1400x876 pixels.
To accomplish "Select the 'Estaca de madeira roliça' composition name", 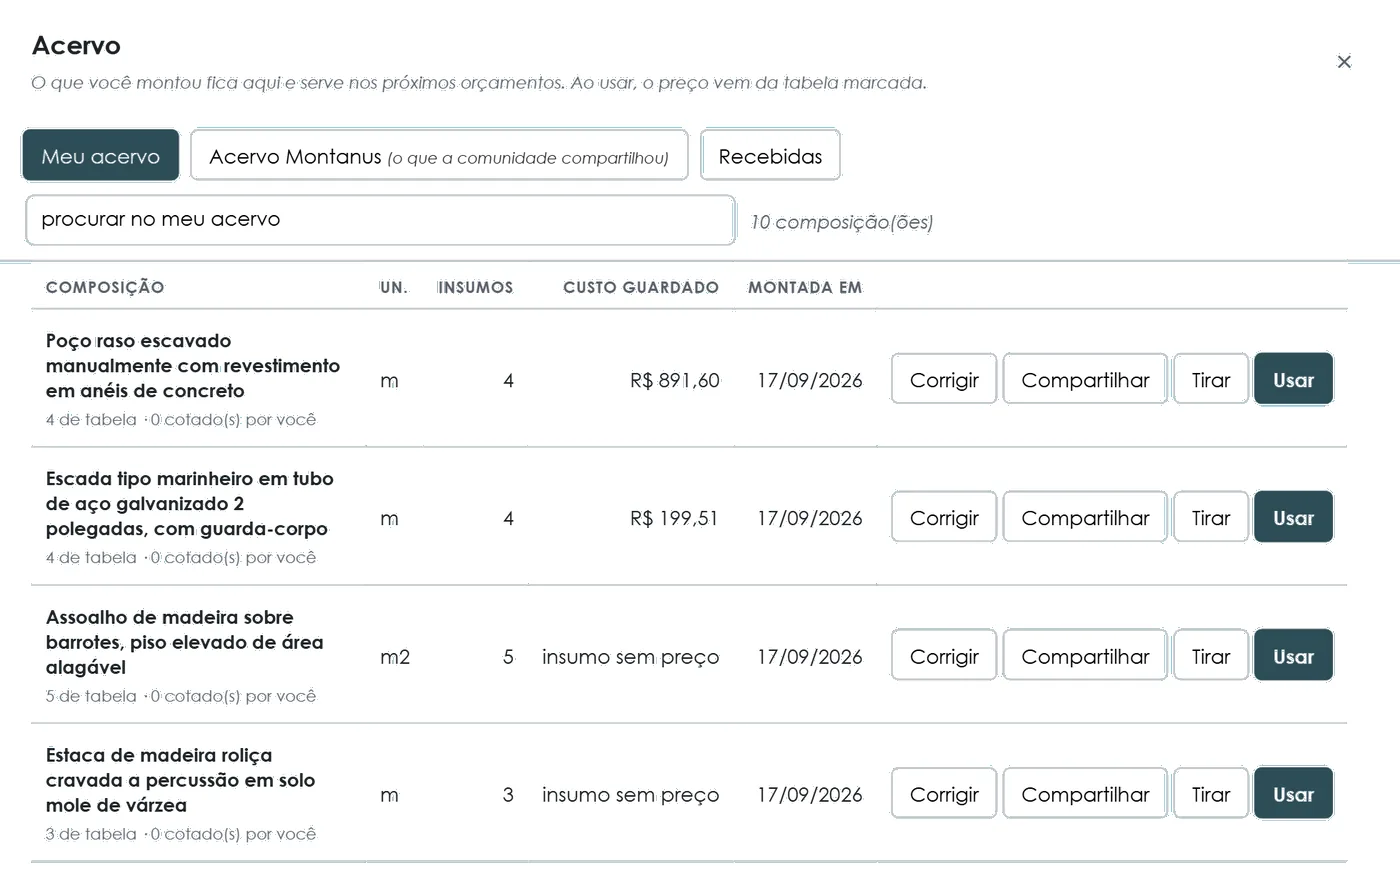I will point(181,780).
